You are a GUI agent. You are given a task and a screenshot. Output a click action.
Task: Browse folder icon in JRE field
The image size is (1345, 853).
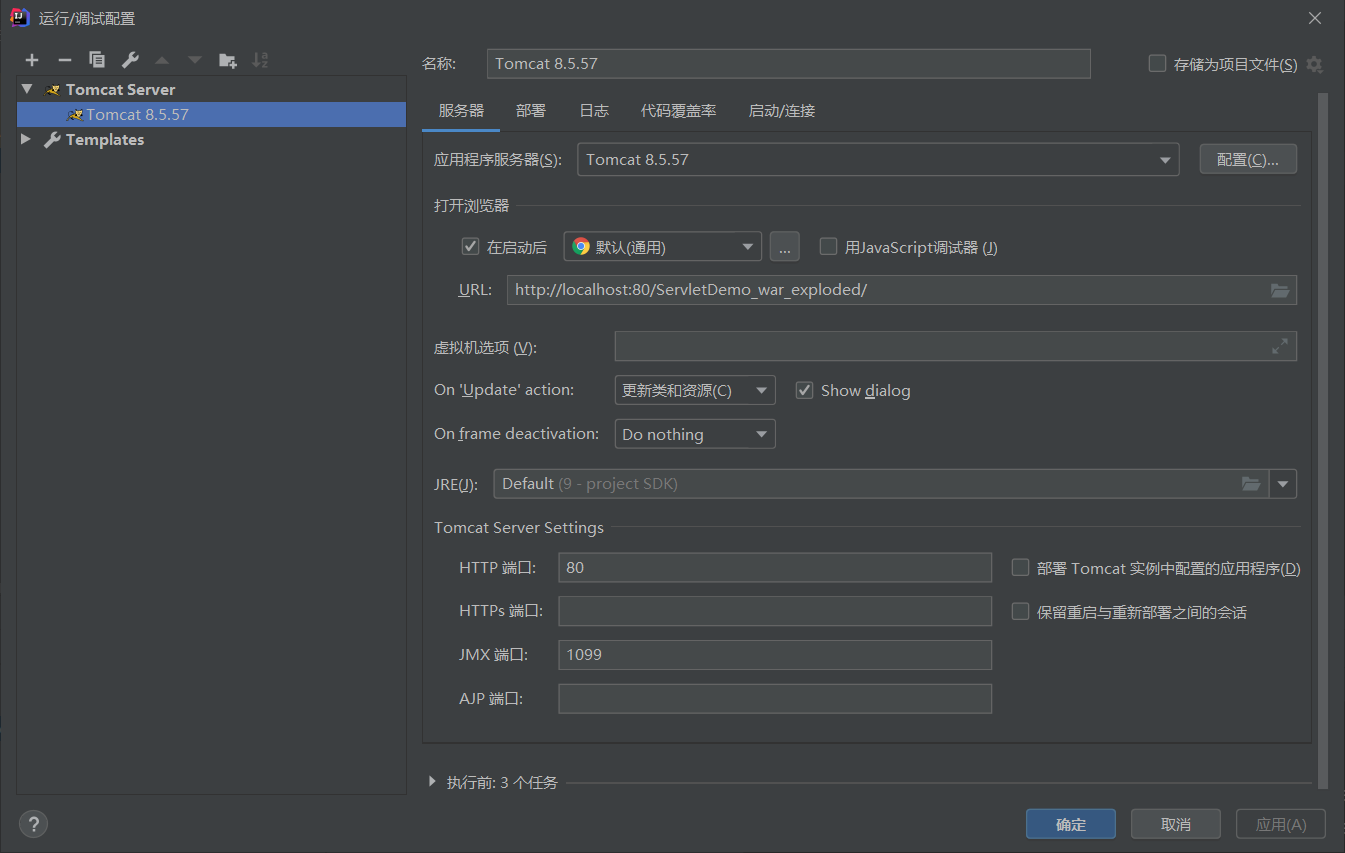1251,484
